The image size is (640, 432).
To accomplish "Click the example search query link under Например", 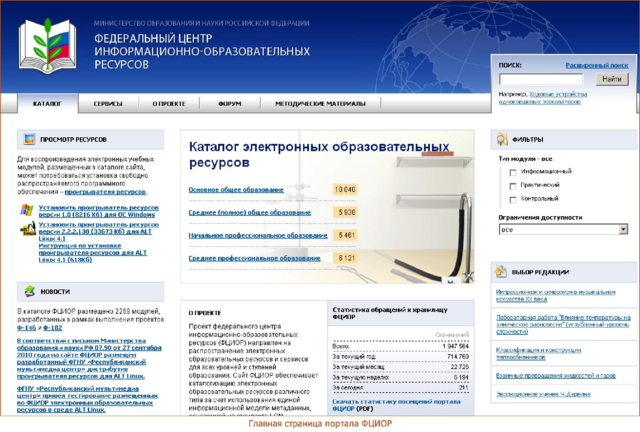I will pos(544,98).
